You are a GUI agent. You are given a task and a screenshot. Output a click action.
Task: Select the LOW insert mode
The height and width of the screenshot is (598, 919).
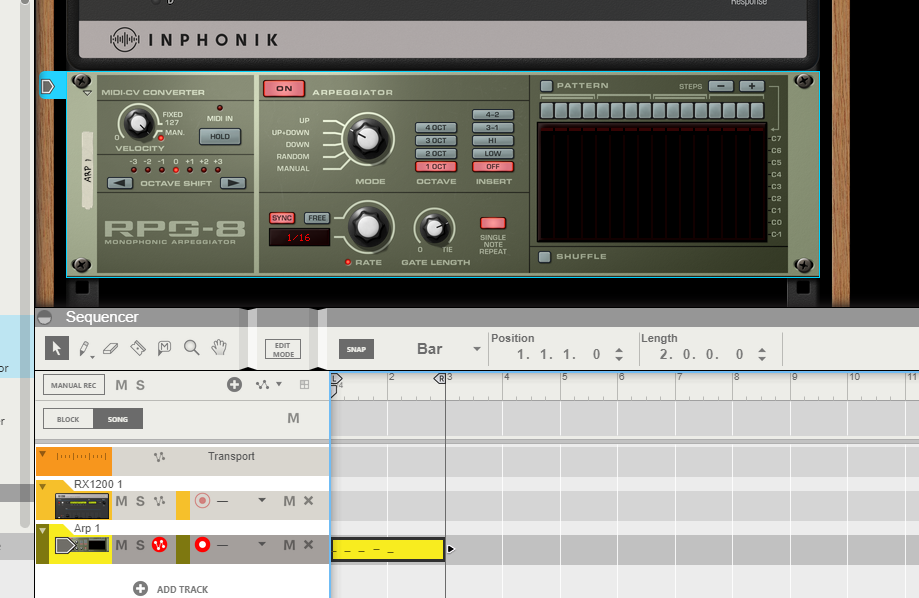[493, 154]
